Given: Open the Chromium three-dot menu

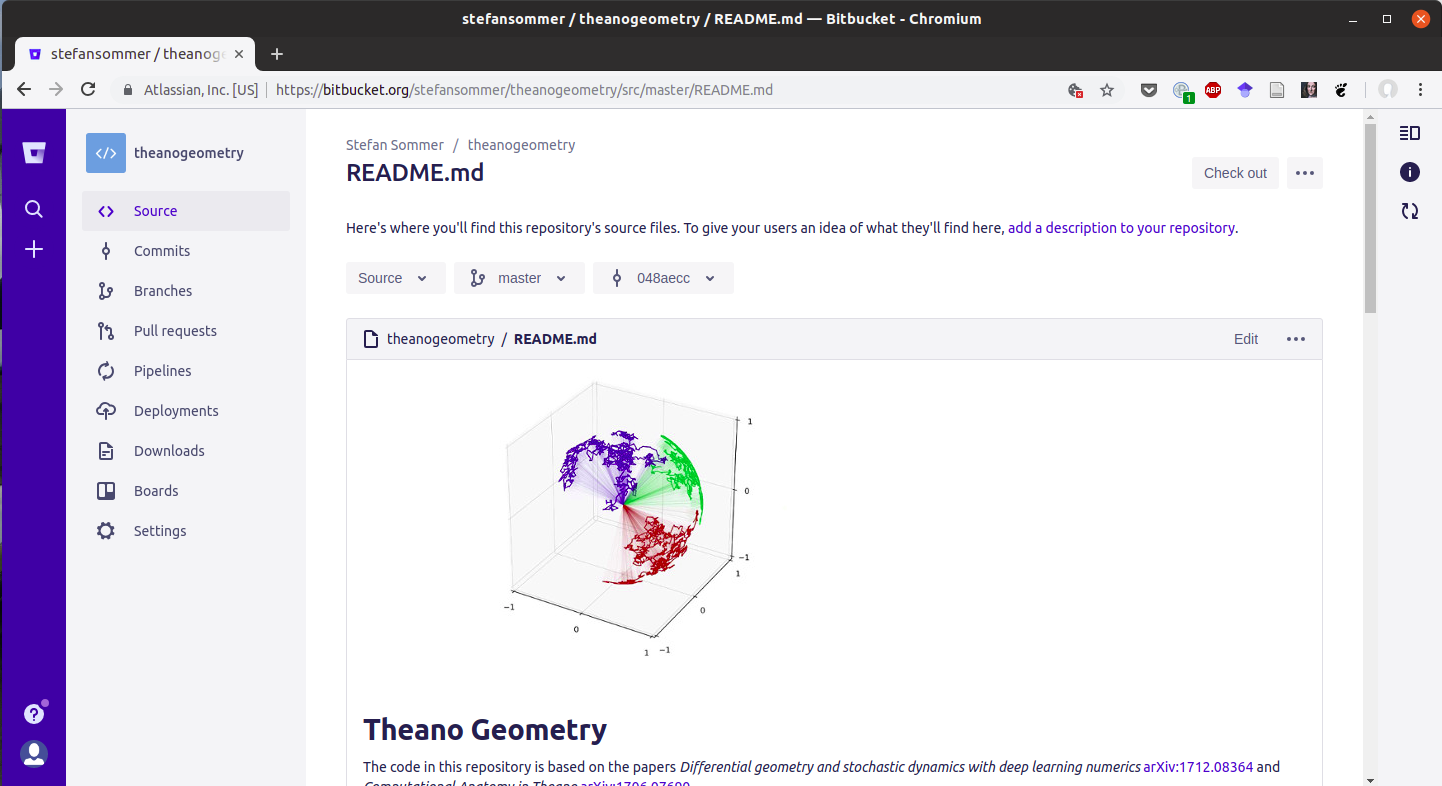Looking at the screenshot, I should tap(1420, 90).
